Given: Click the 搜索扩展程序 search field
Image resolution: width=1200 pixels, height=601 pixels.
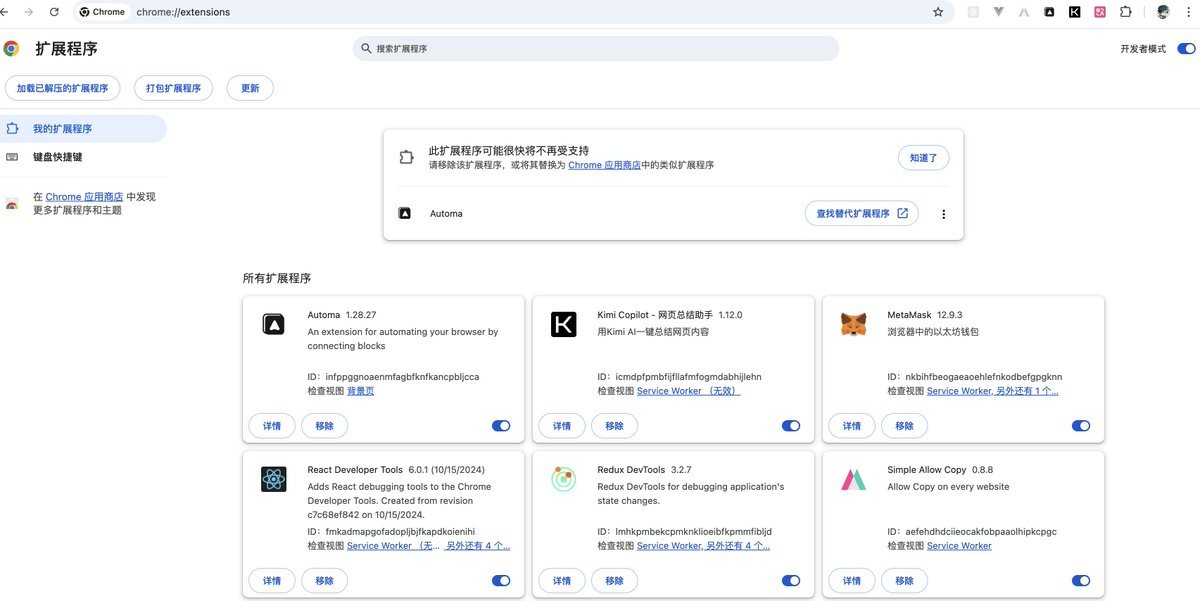Looking at the screenshot, I should (596, 48).
